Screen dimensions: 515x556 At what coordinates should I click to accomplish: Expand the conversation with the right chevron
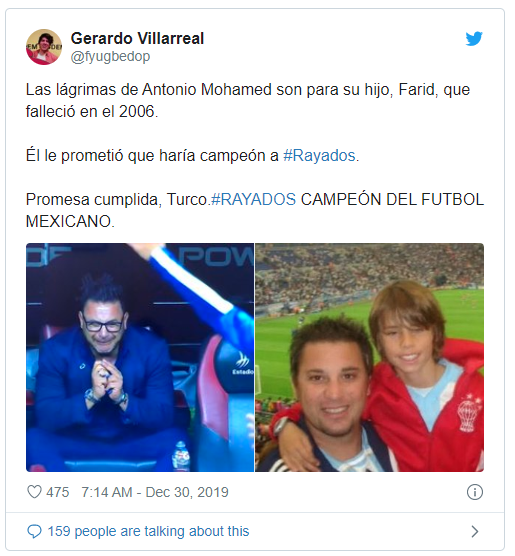click(x=475, y=532)
